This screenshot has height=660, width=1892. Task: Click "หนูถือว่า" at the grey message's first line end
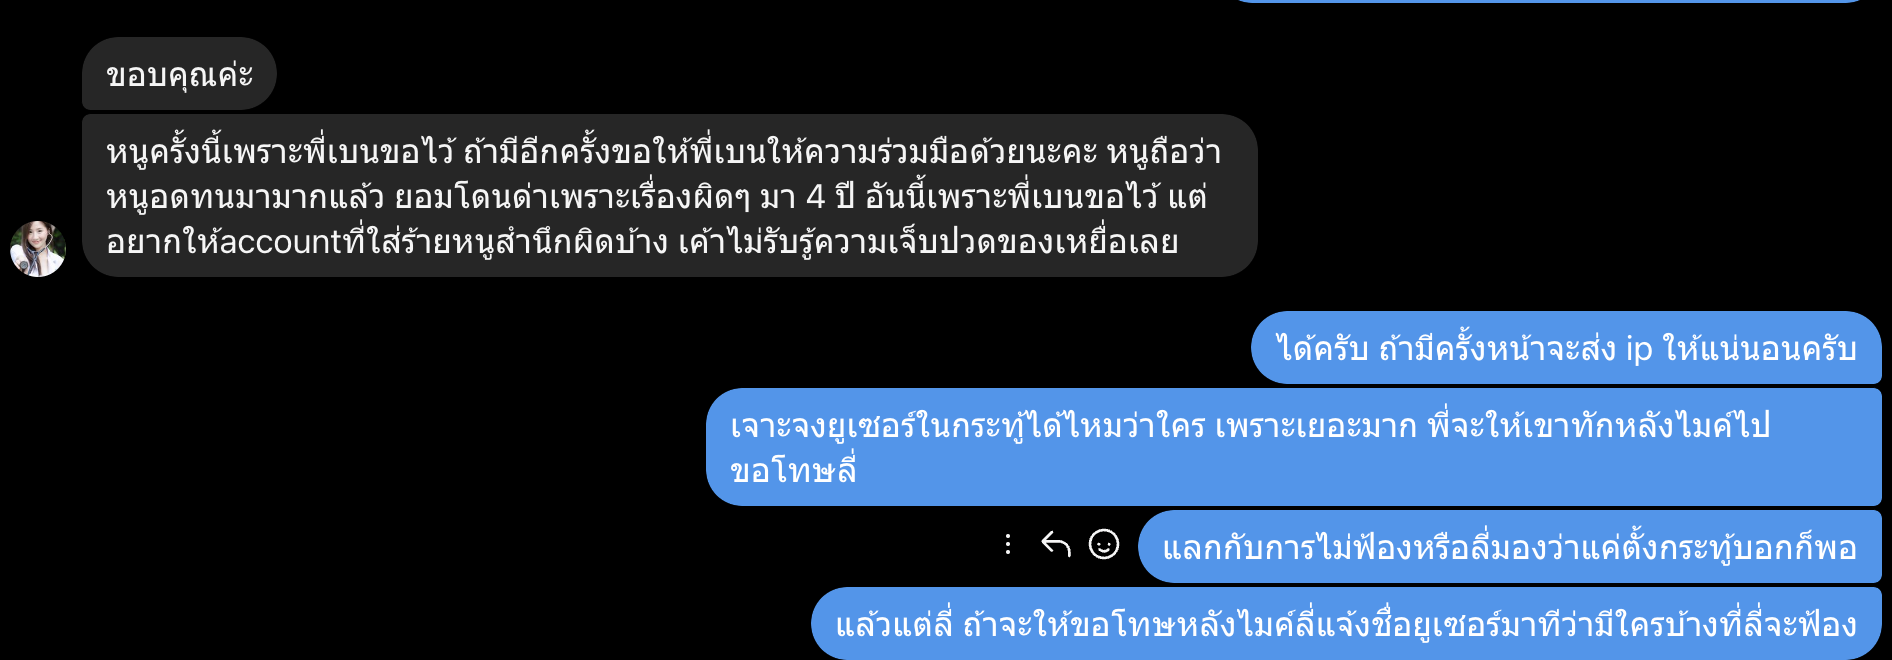tap(1164, 152)
